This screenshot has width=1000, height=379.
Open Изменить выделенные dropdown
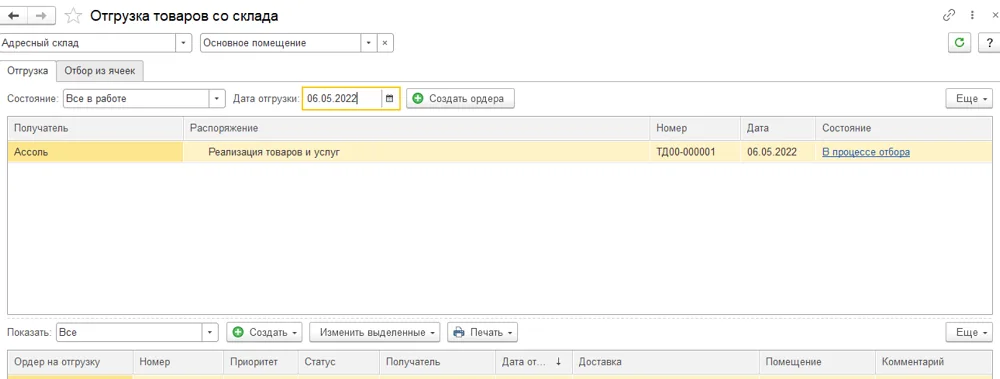click(375, 332)
